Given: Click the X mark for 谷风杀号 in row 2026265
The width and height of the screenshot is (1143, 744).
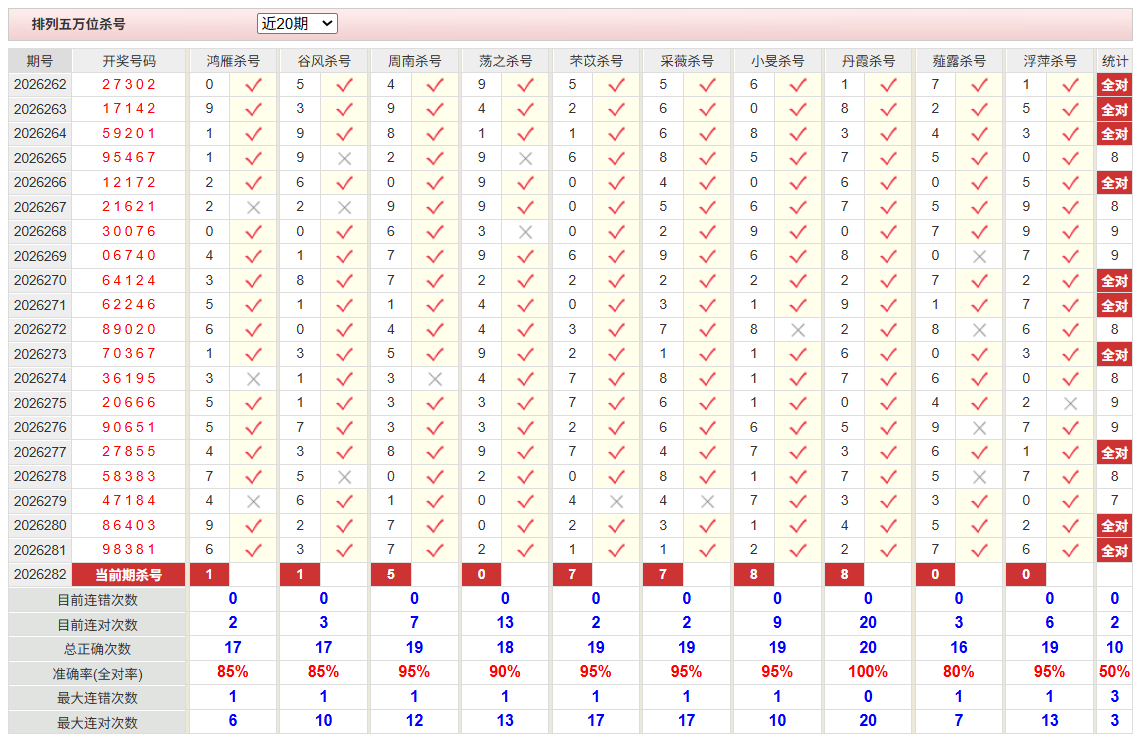Looking at the screenshot, I should coord(345,158).
